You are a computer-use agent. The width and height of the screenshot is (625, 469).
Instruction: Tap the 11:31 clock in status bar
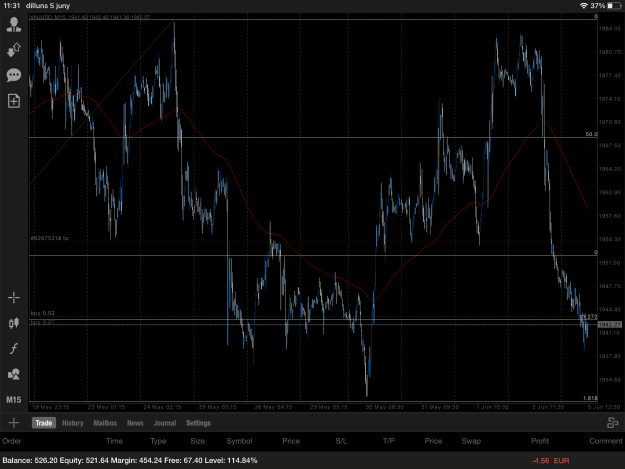click(x=12, y=6)
